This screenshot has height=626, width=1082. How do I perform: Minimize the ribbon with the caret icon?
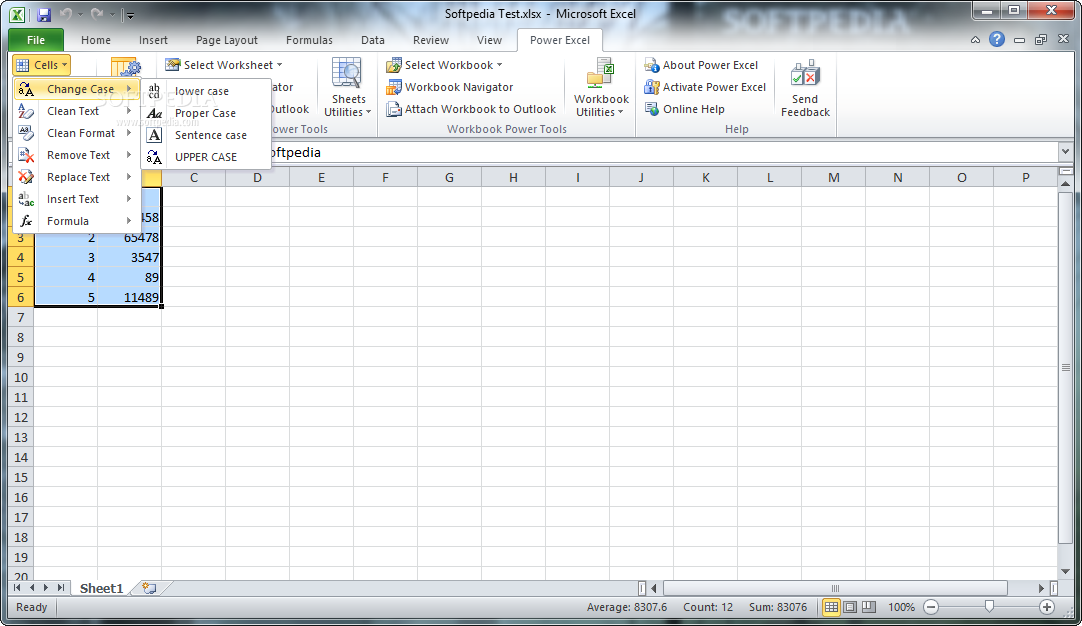pyautogui.click(x=975, y=40)
